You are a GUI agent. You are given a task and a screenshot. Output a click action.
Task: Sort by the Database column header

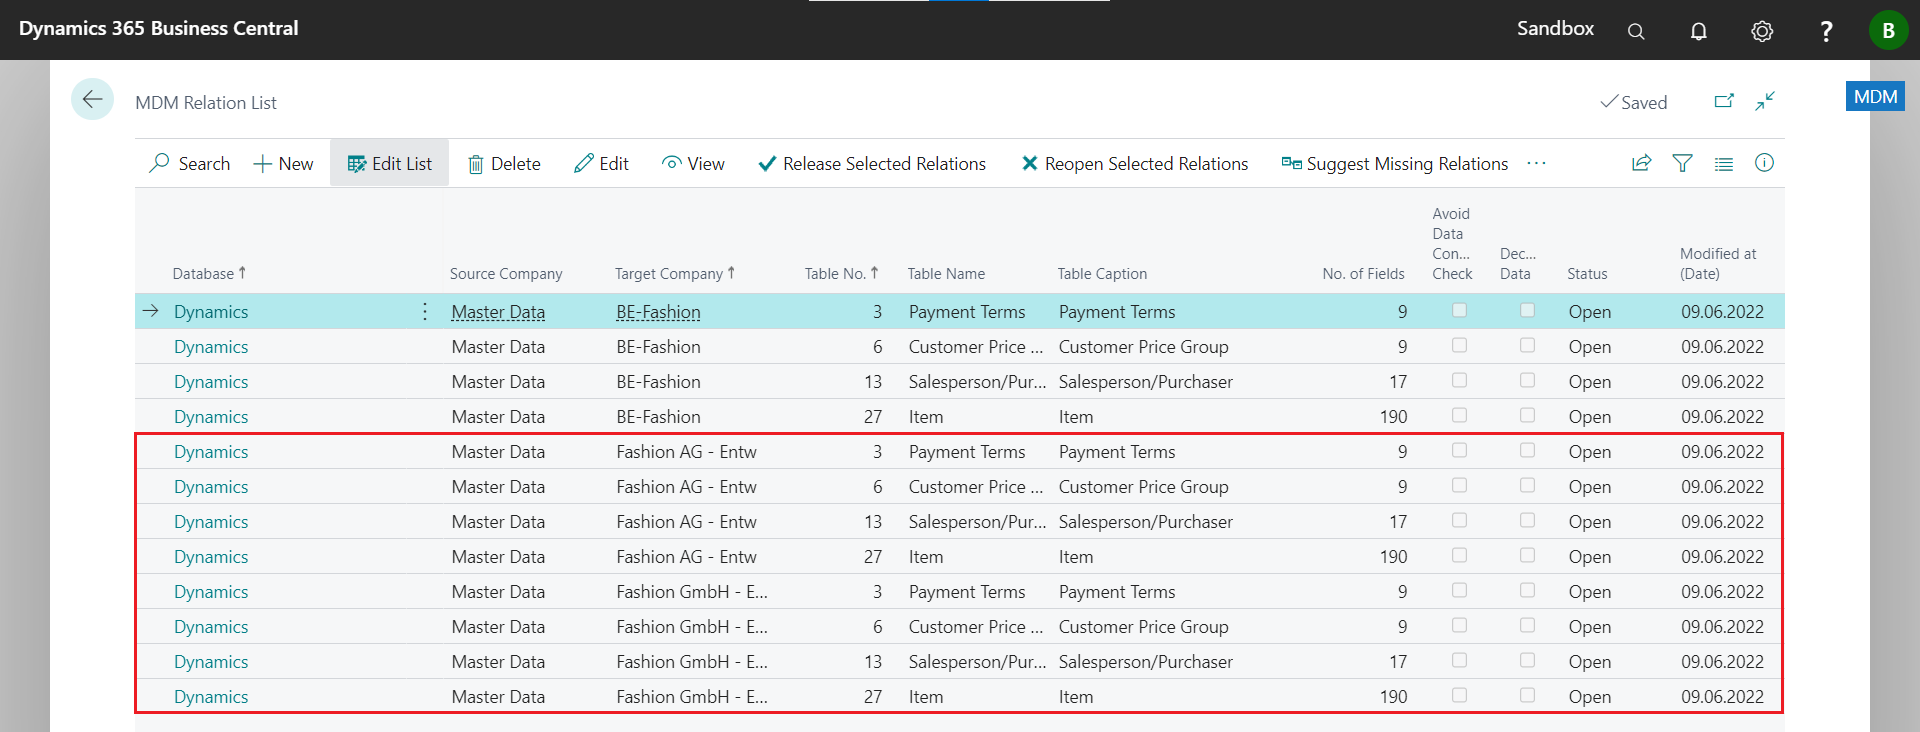point(209,273)
